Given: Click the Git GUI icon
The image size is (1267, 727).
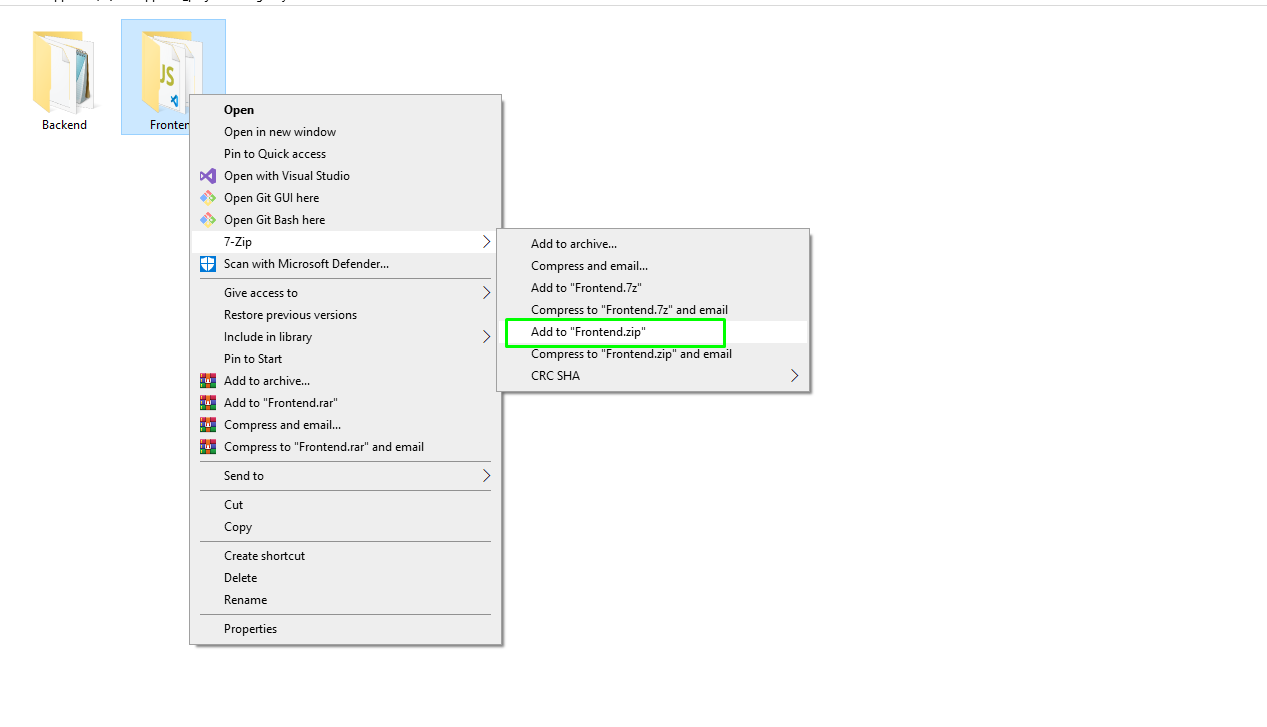Looking at the screenshot, I should [208, 198].
